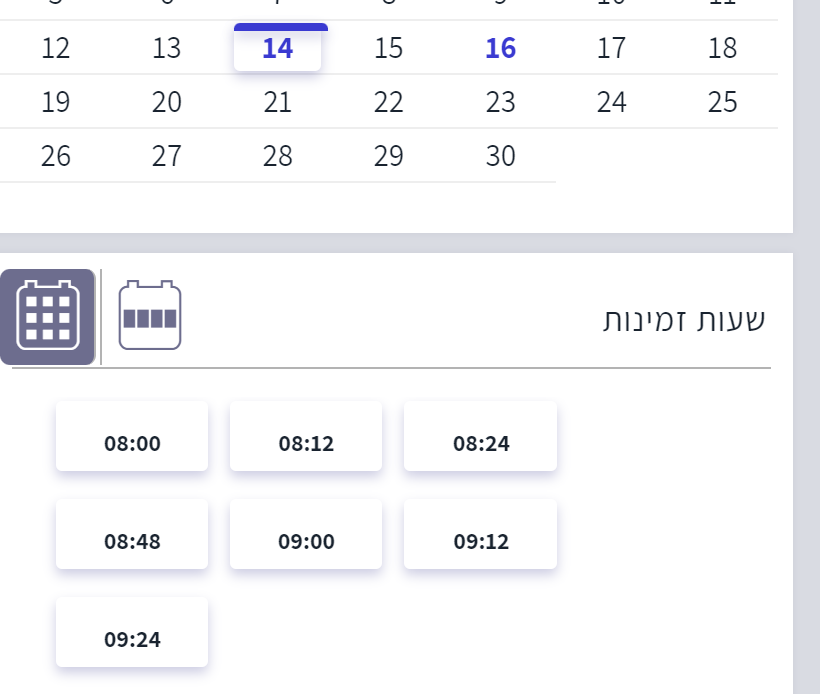Viewport: 820px width, 694px height.
Task: Choose day 15 in the calendar
Action: coord(388,48)
